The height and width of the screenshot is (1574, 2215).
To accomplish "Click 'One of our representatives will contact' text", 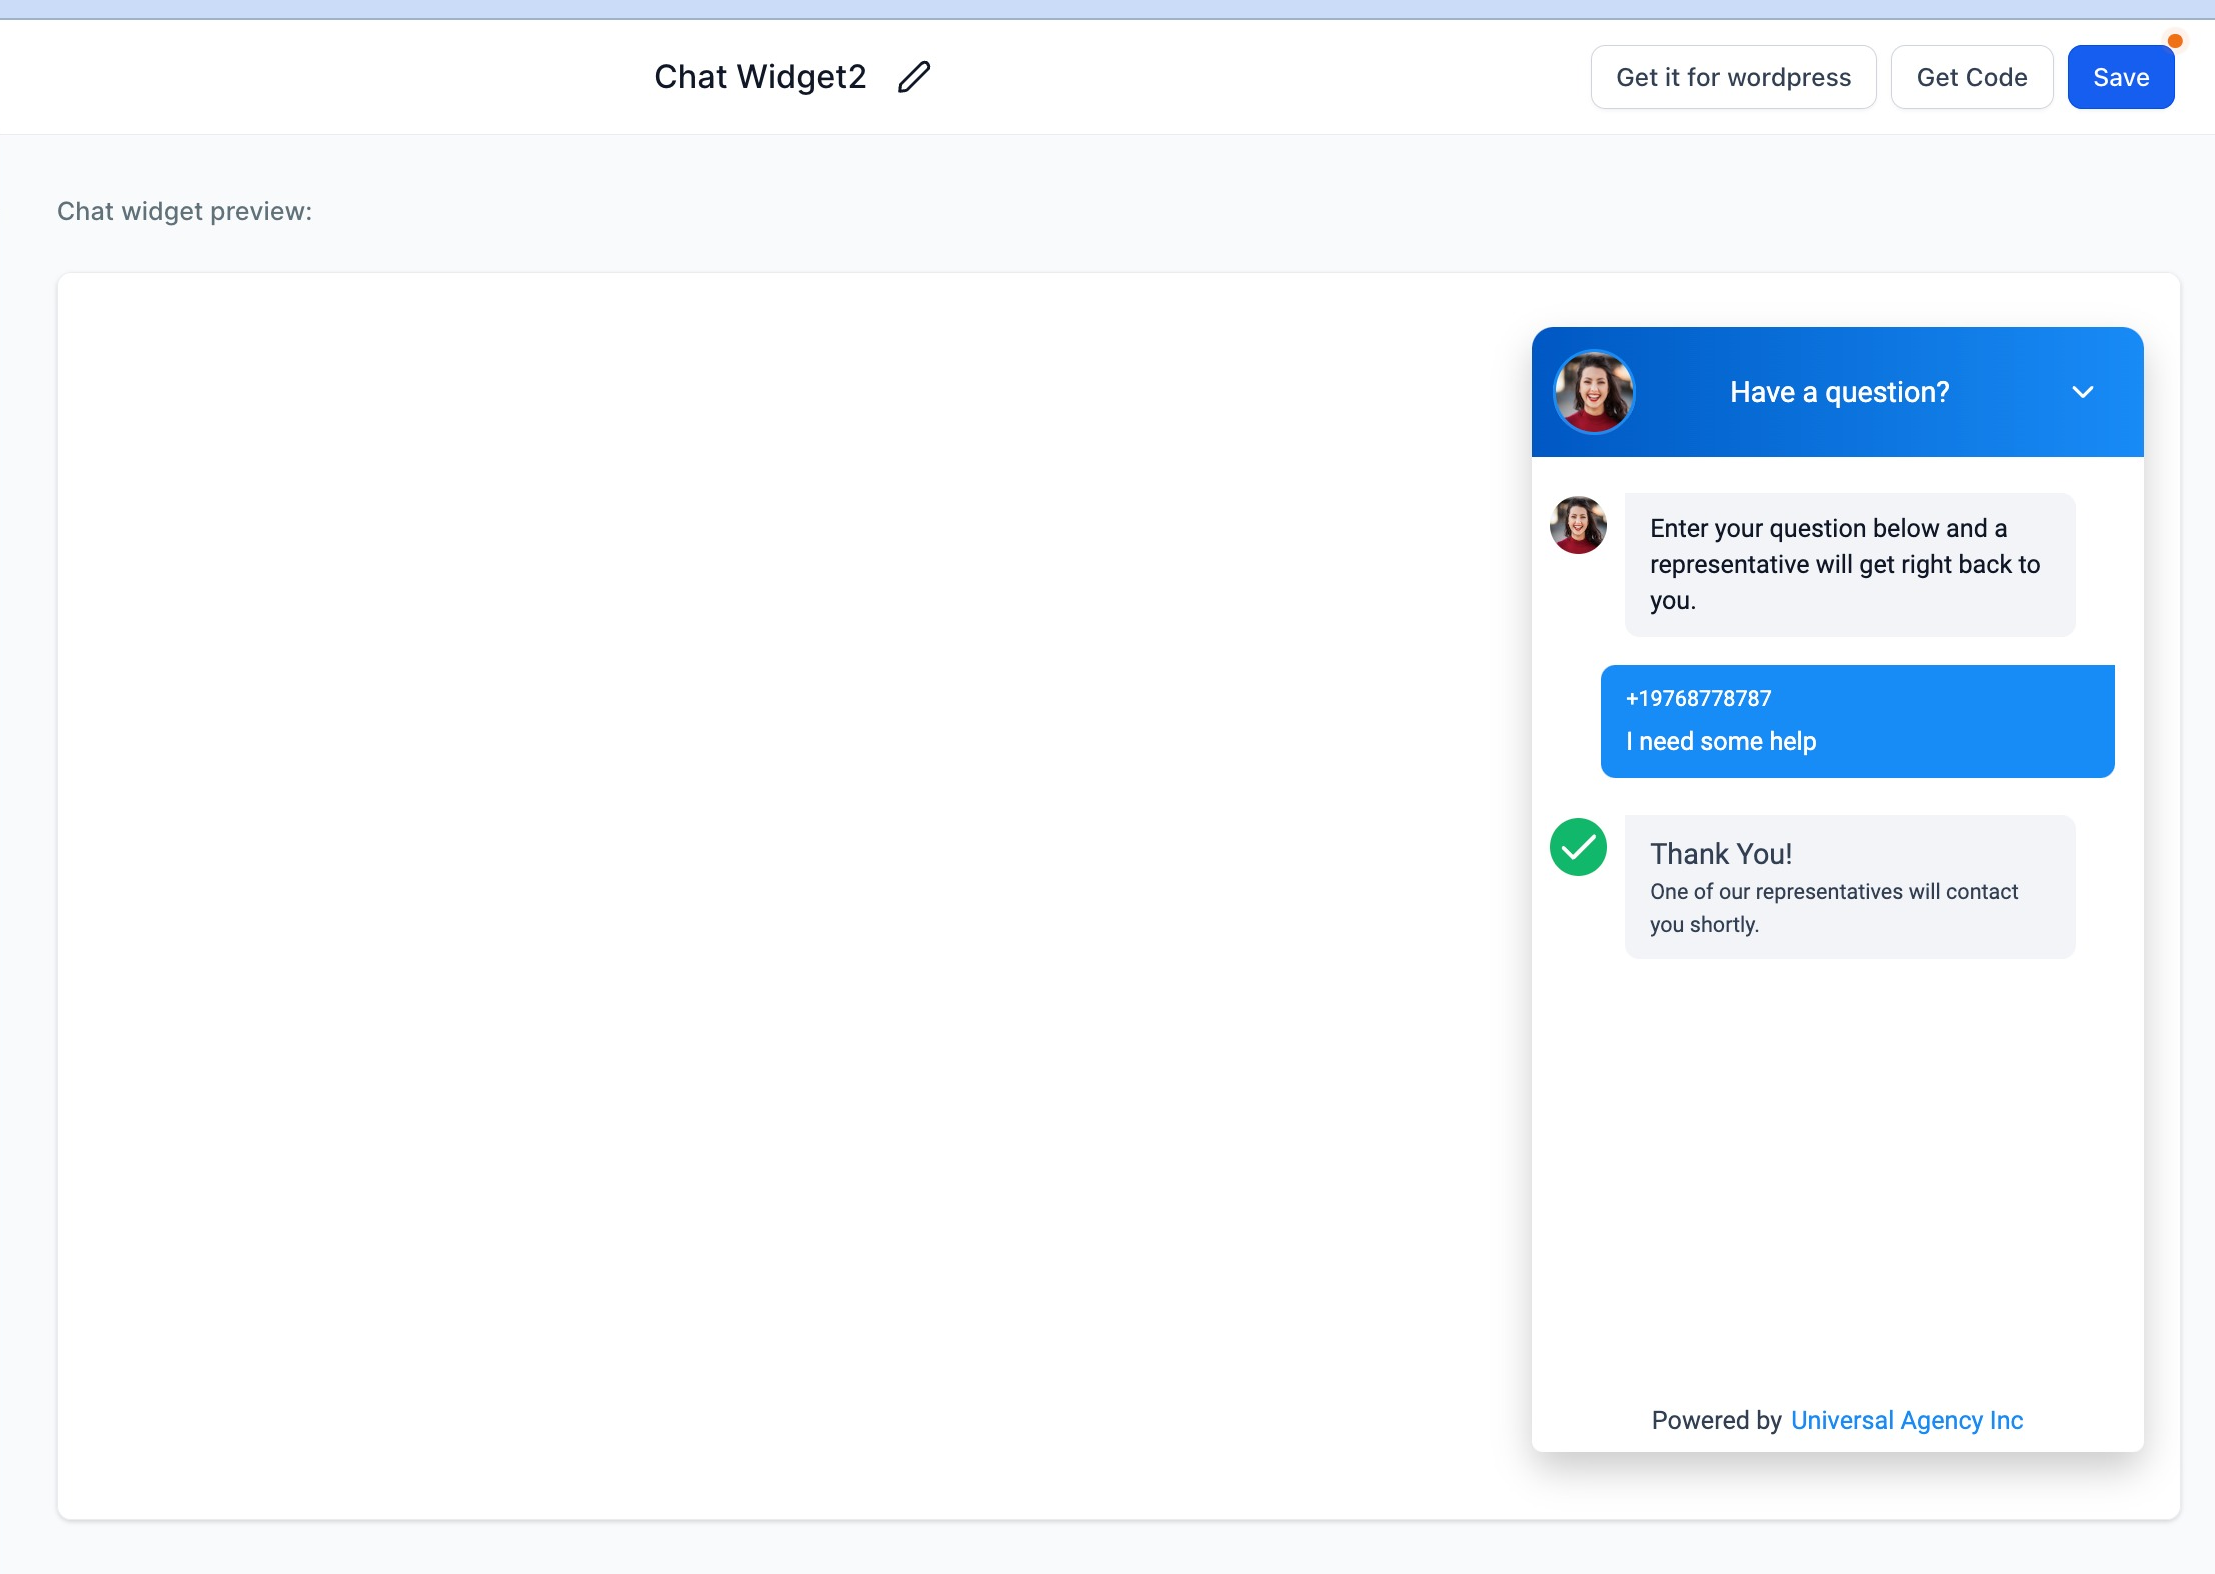I will (x=1833, y=891).
